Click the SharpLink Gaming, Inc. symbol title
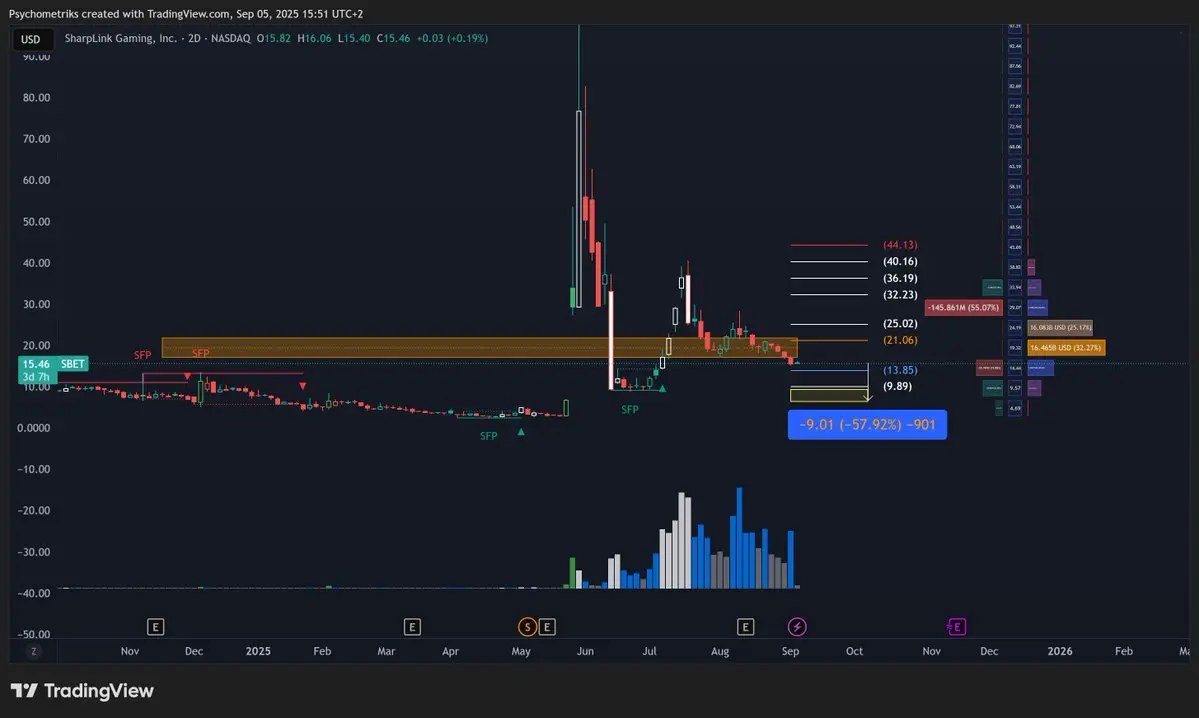 (x=120, y=38)
